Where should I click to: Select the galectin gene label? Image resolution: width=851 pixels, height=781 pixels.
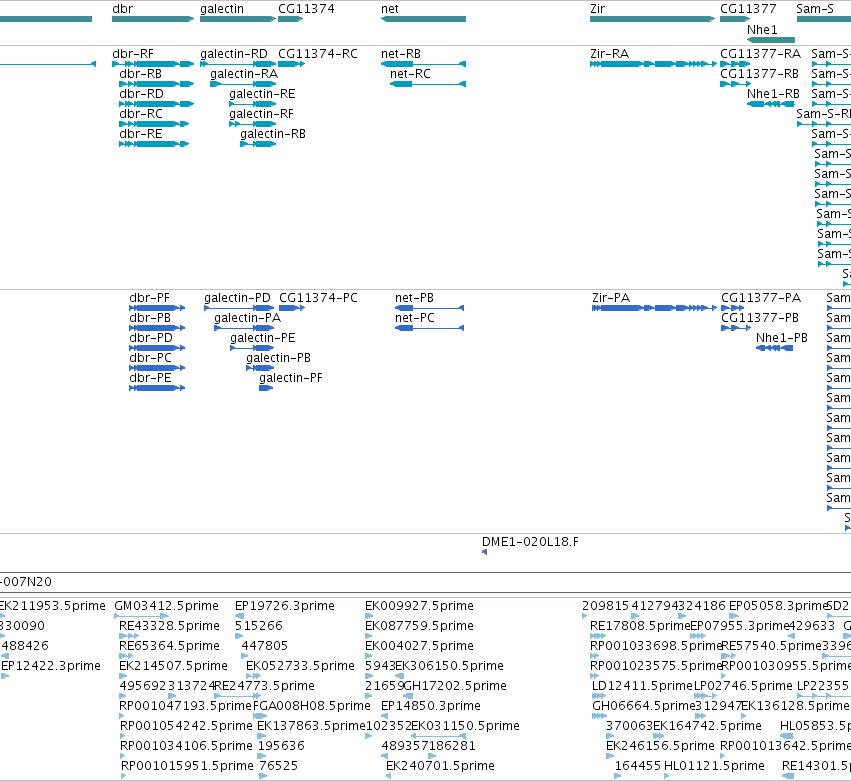222,9
